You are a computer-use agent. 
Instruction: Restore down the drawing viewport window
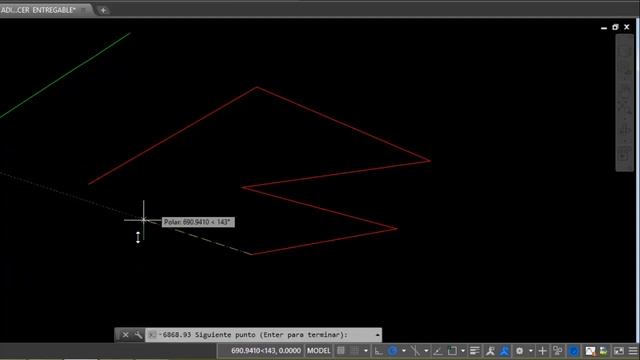pyautogui.click(x=616, y=27)
